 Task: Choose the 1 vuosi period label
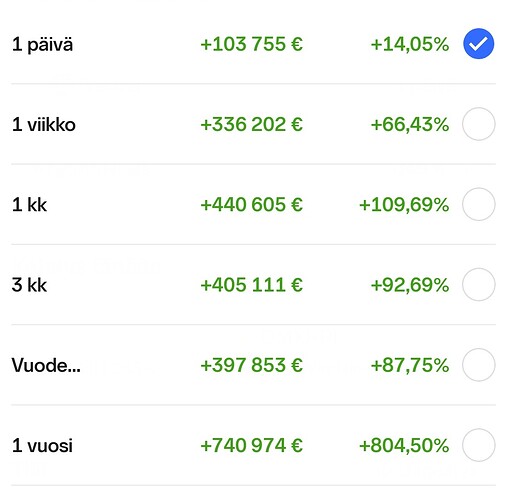click(42, 446)
